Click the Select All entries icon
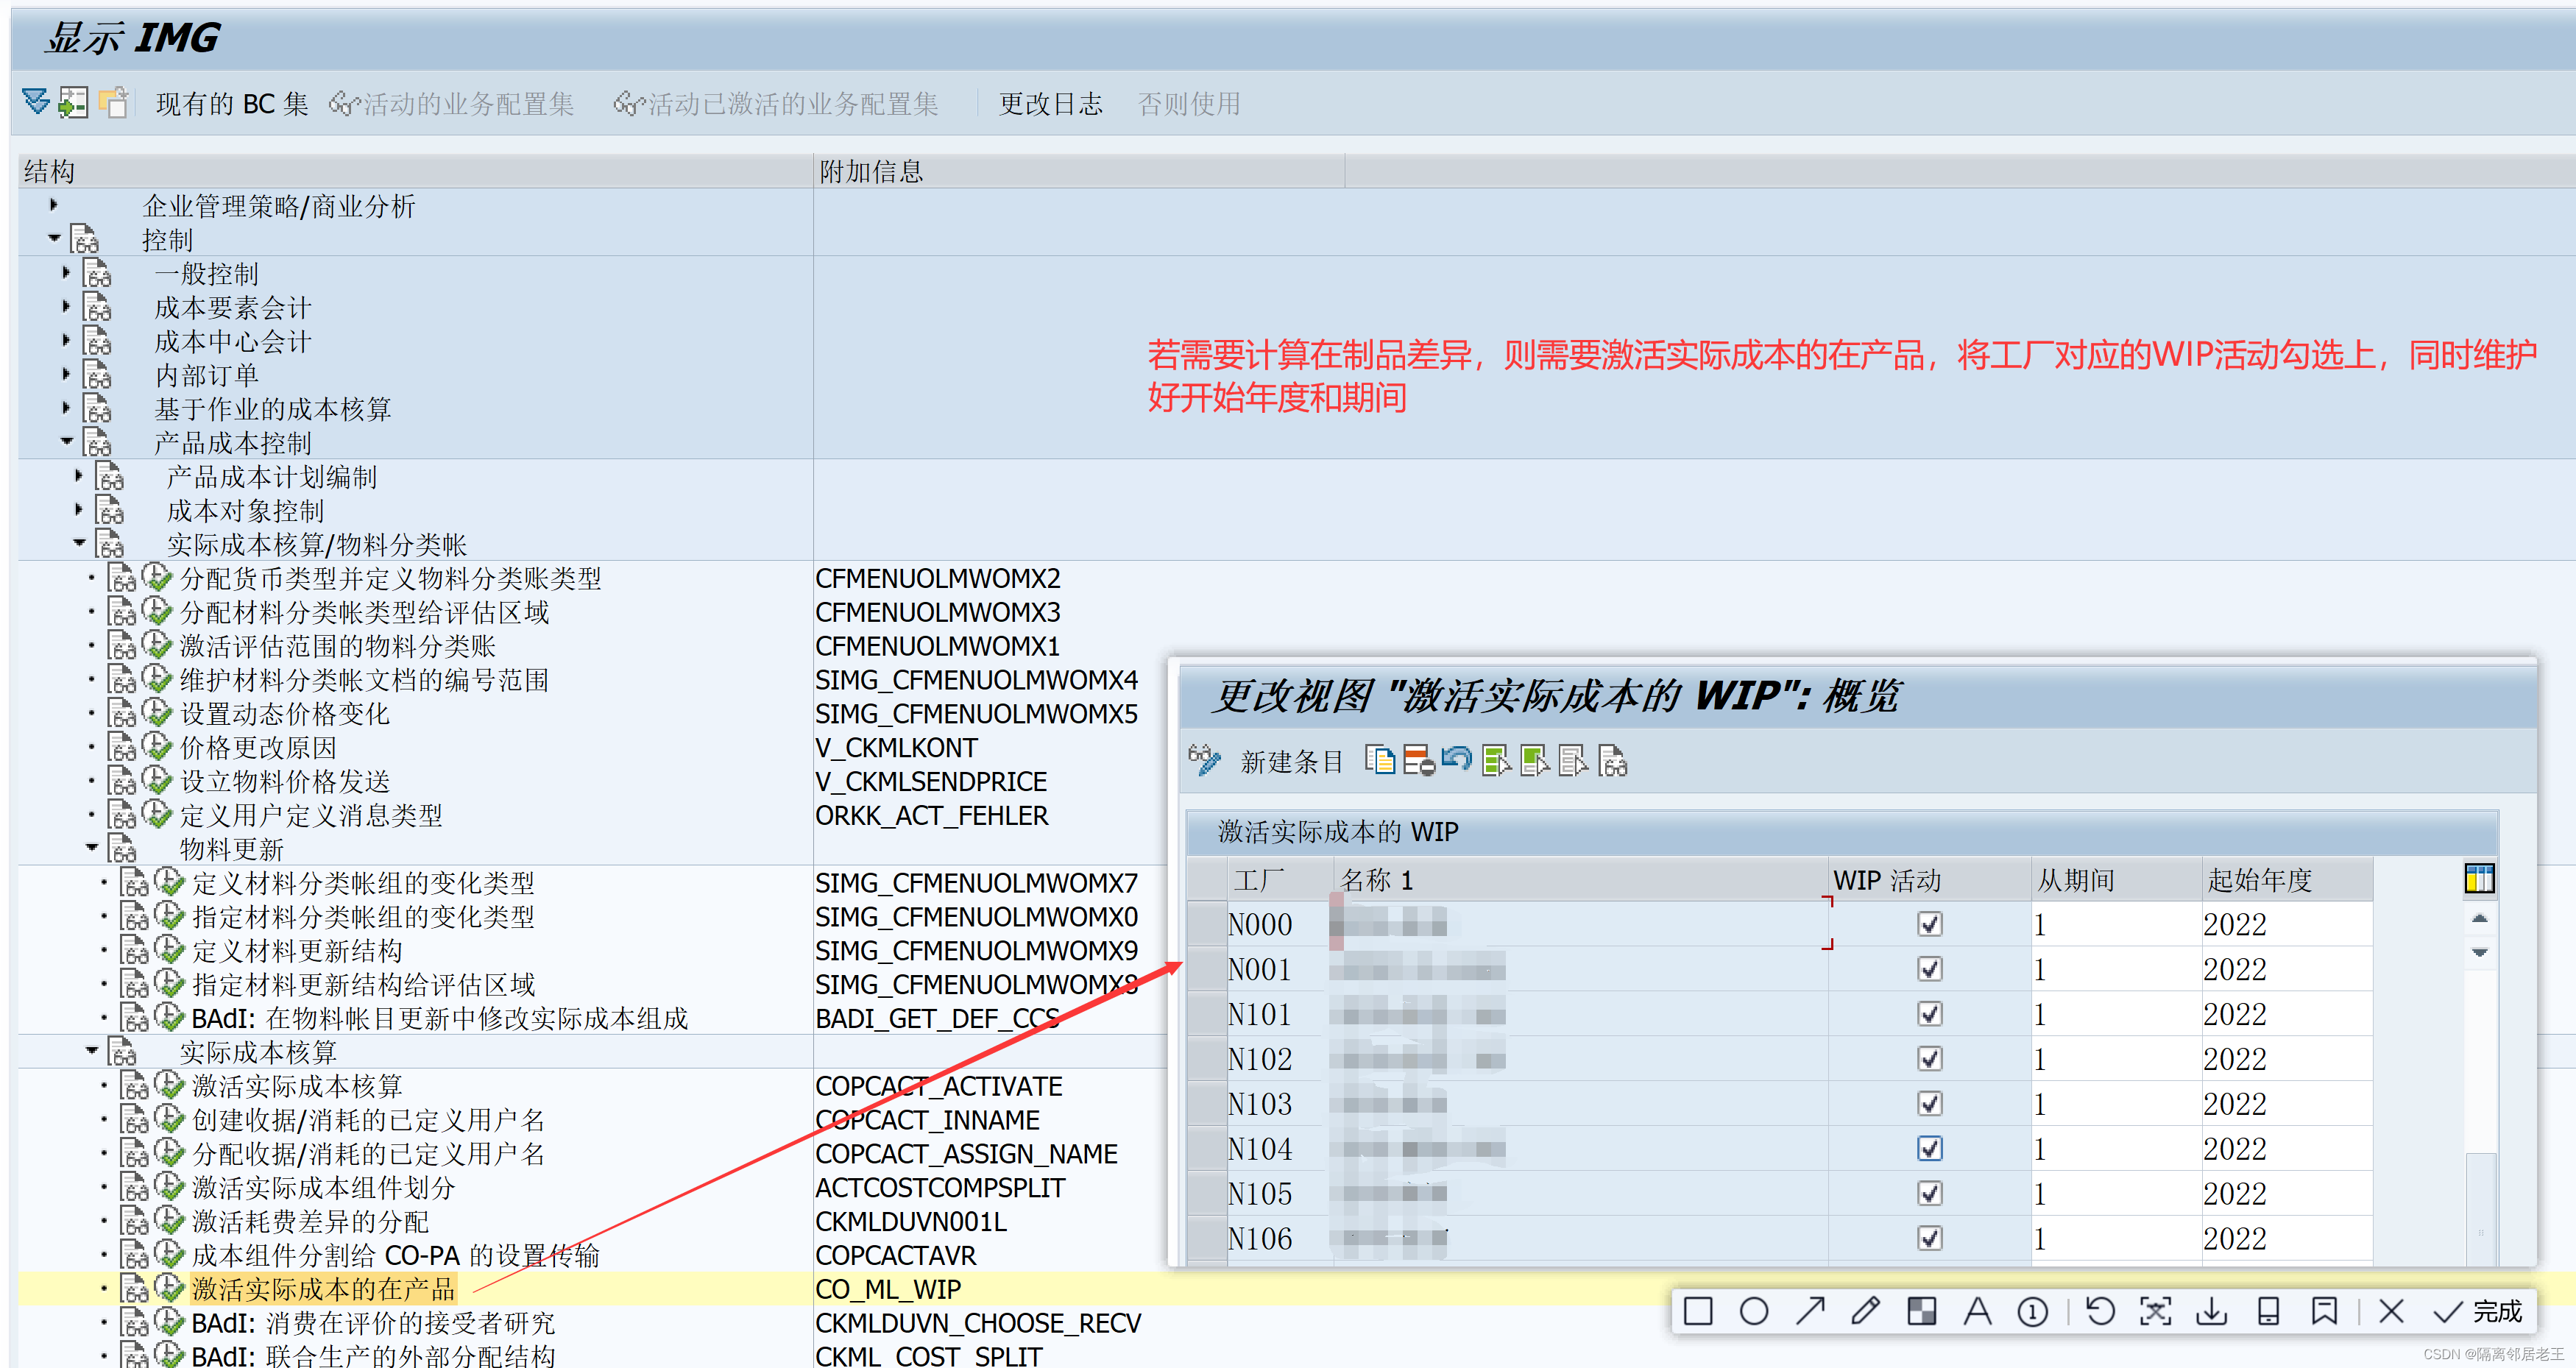 (1496, 761)
